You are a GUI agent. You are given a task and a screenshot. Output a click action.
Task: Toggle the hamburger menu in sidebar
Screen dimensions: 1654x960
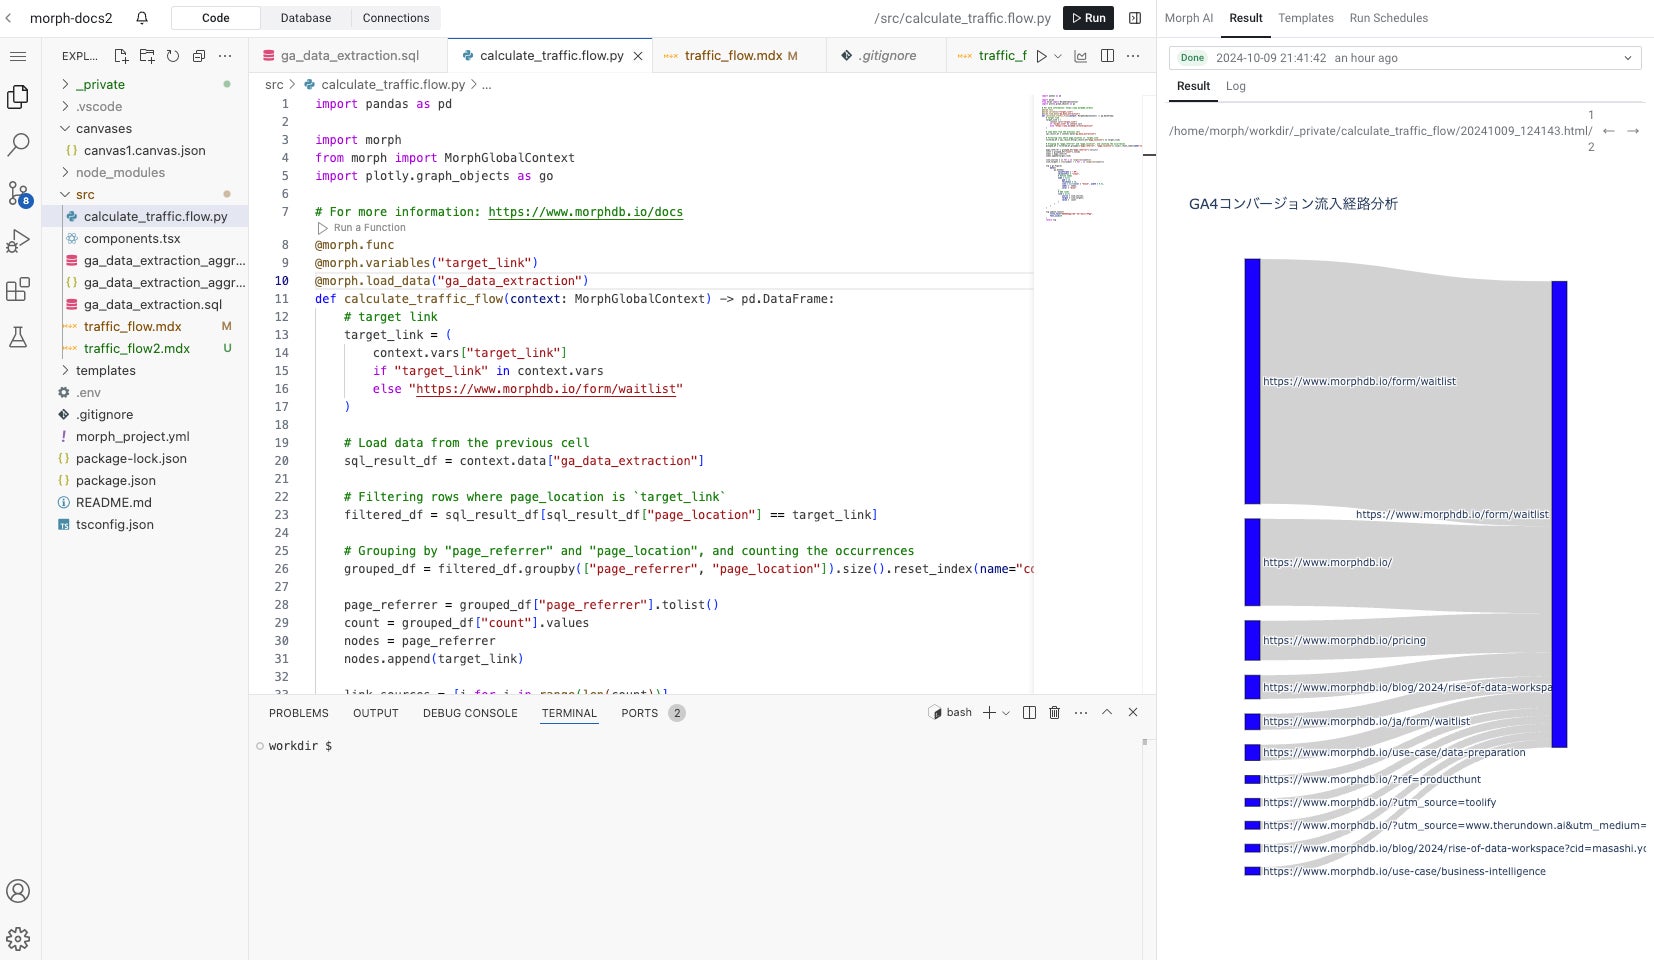(x=18, y=56)
